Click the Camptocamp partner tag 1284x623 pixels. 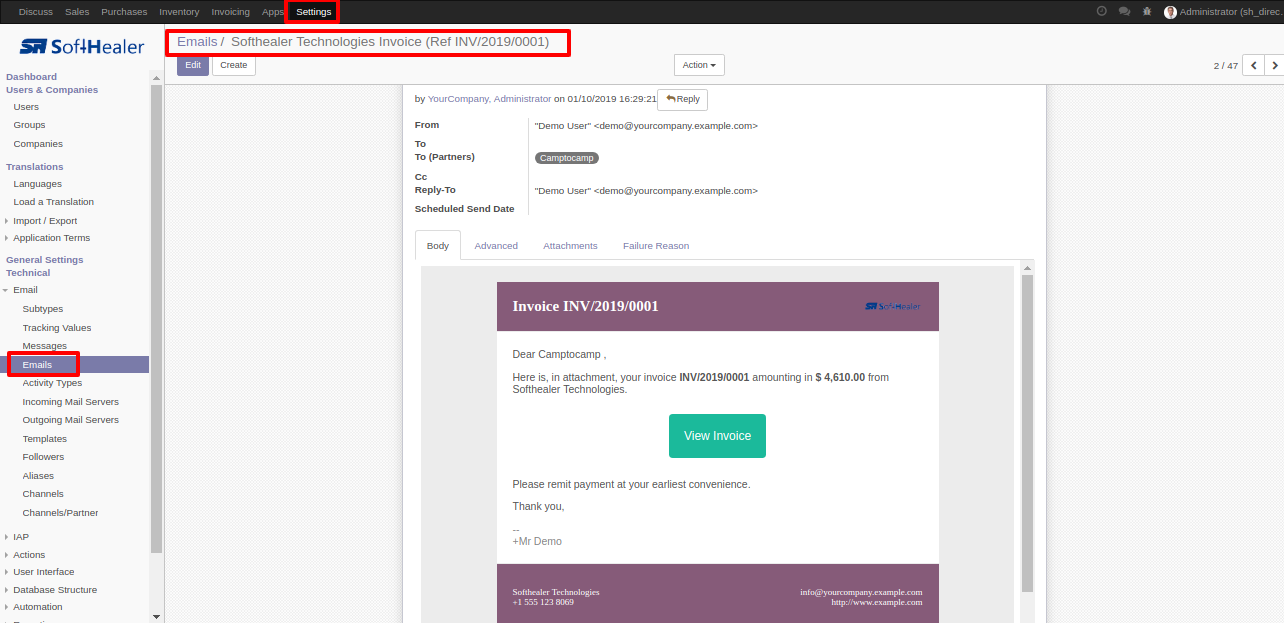pos(567,158)
